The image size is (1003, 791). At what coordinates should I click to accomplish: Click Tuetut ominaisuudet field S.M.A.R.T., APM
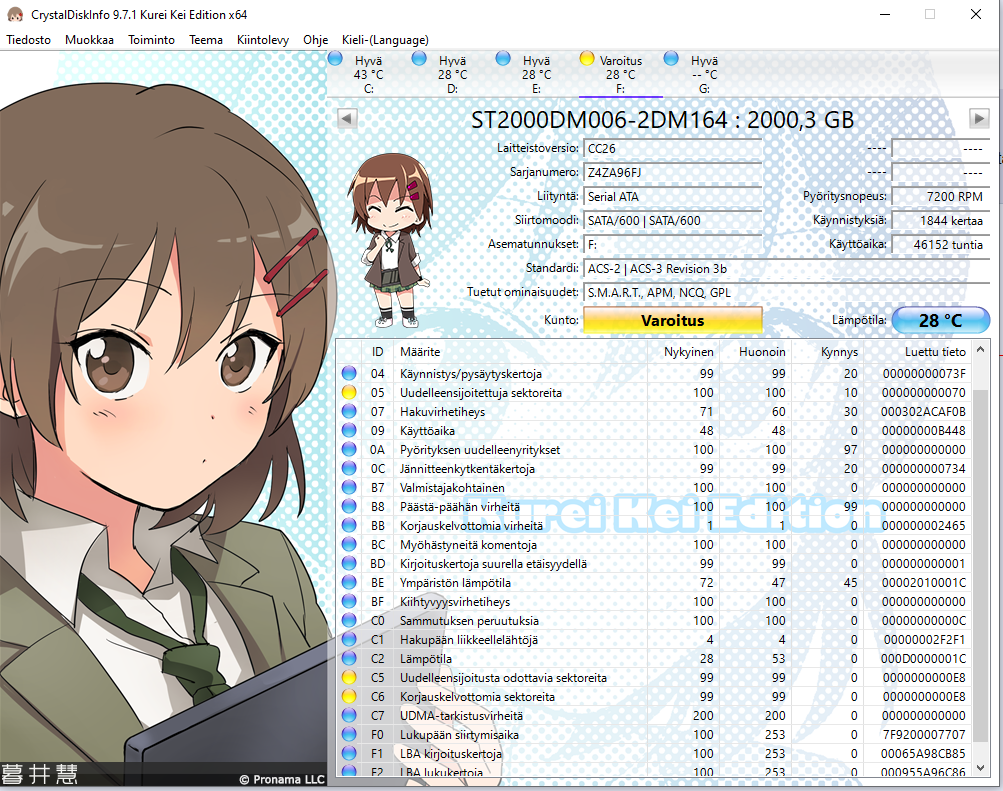tap(786, 293)
